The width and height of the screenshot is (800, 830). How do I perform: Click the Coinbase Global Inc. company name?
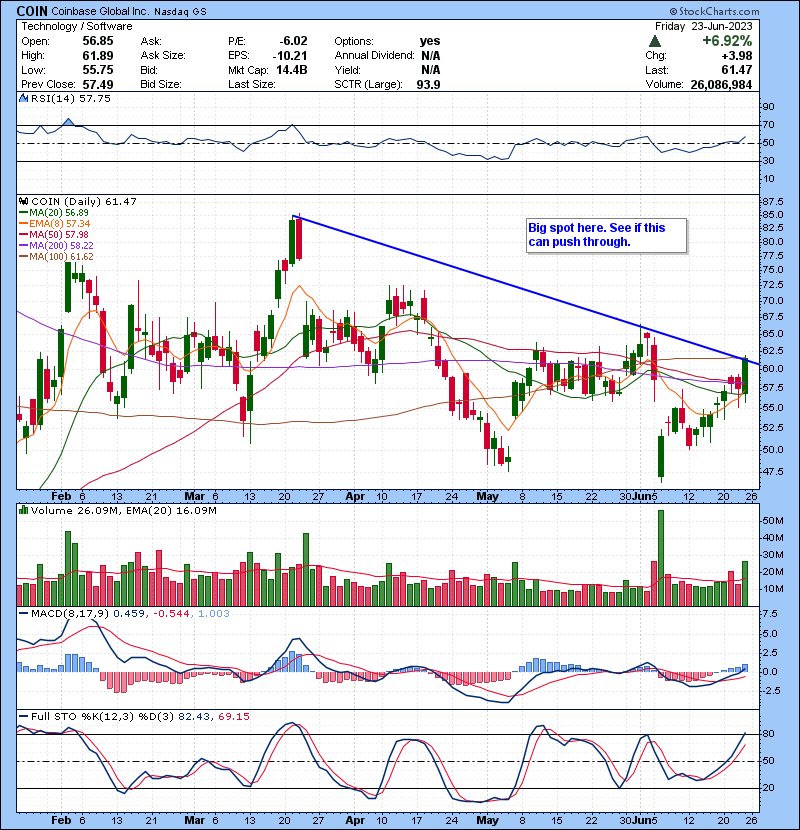(x=100, y=11)
